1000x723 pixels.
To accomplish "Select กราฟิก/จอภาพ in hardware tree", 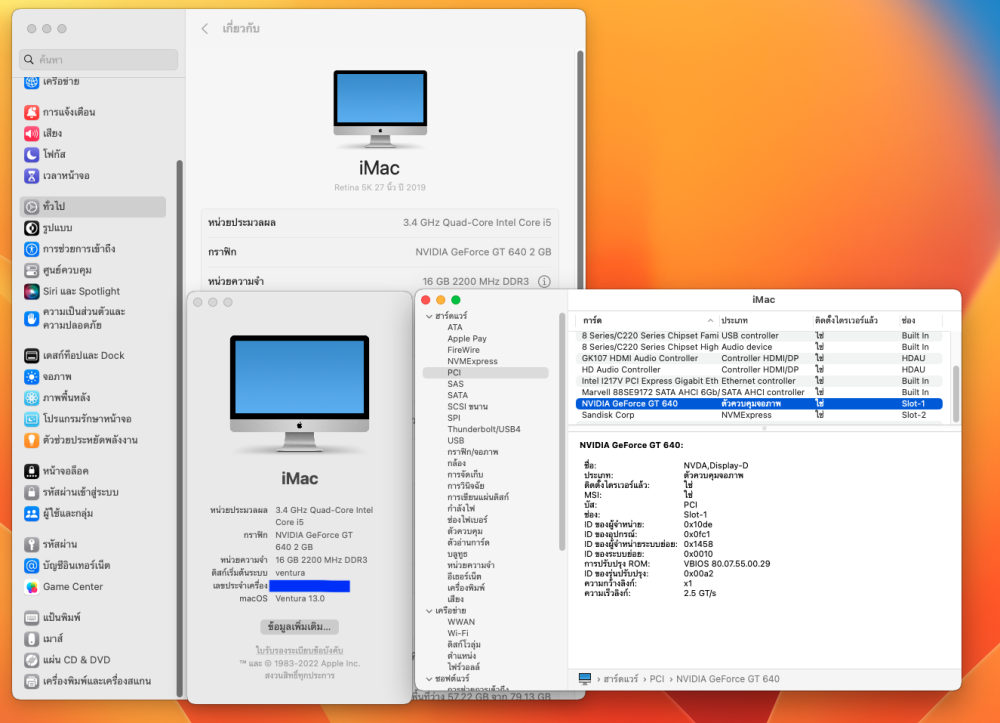I will (x=473, y=452).
